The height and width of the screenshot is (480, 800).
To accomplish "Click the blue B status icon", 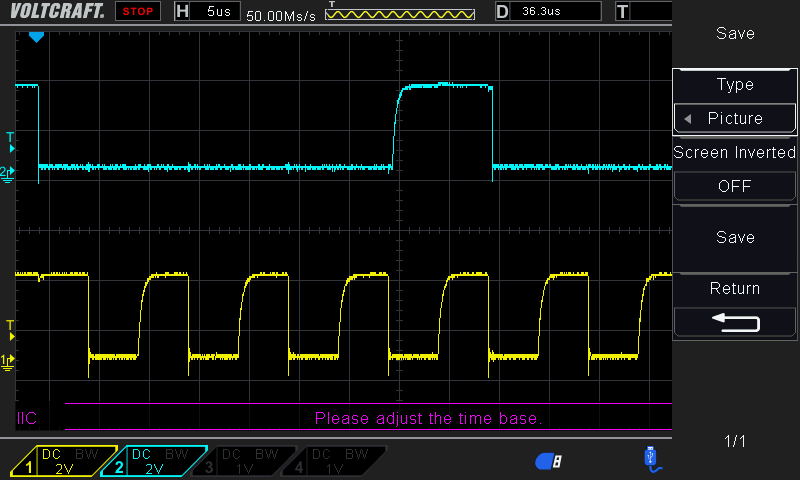I will tap(549, 460).
